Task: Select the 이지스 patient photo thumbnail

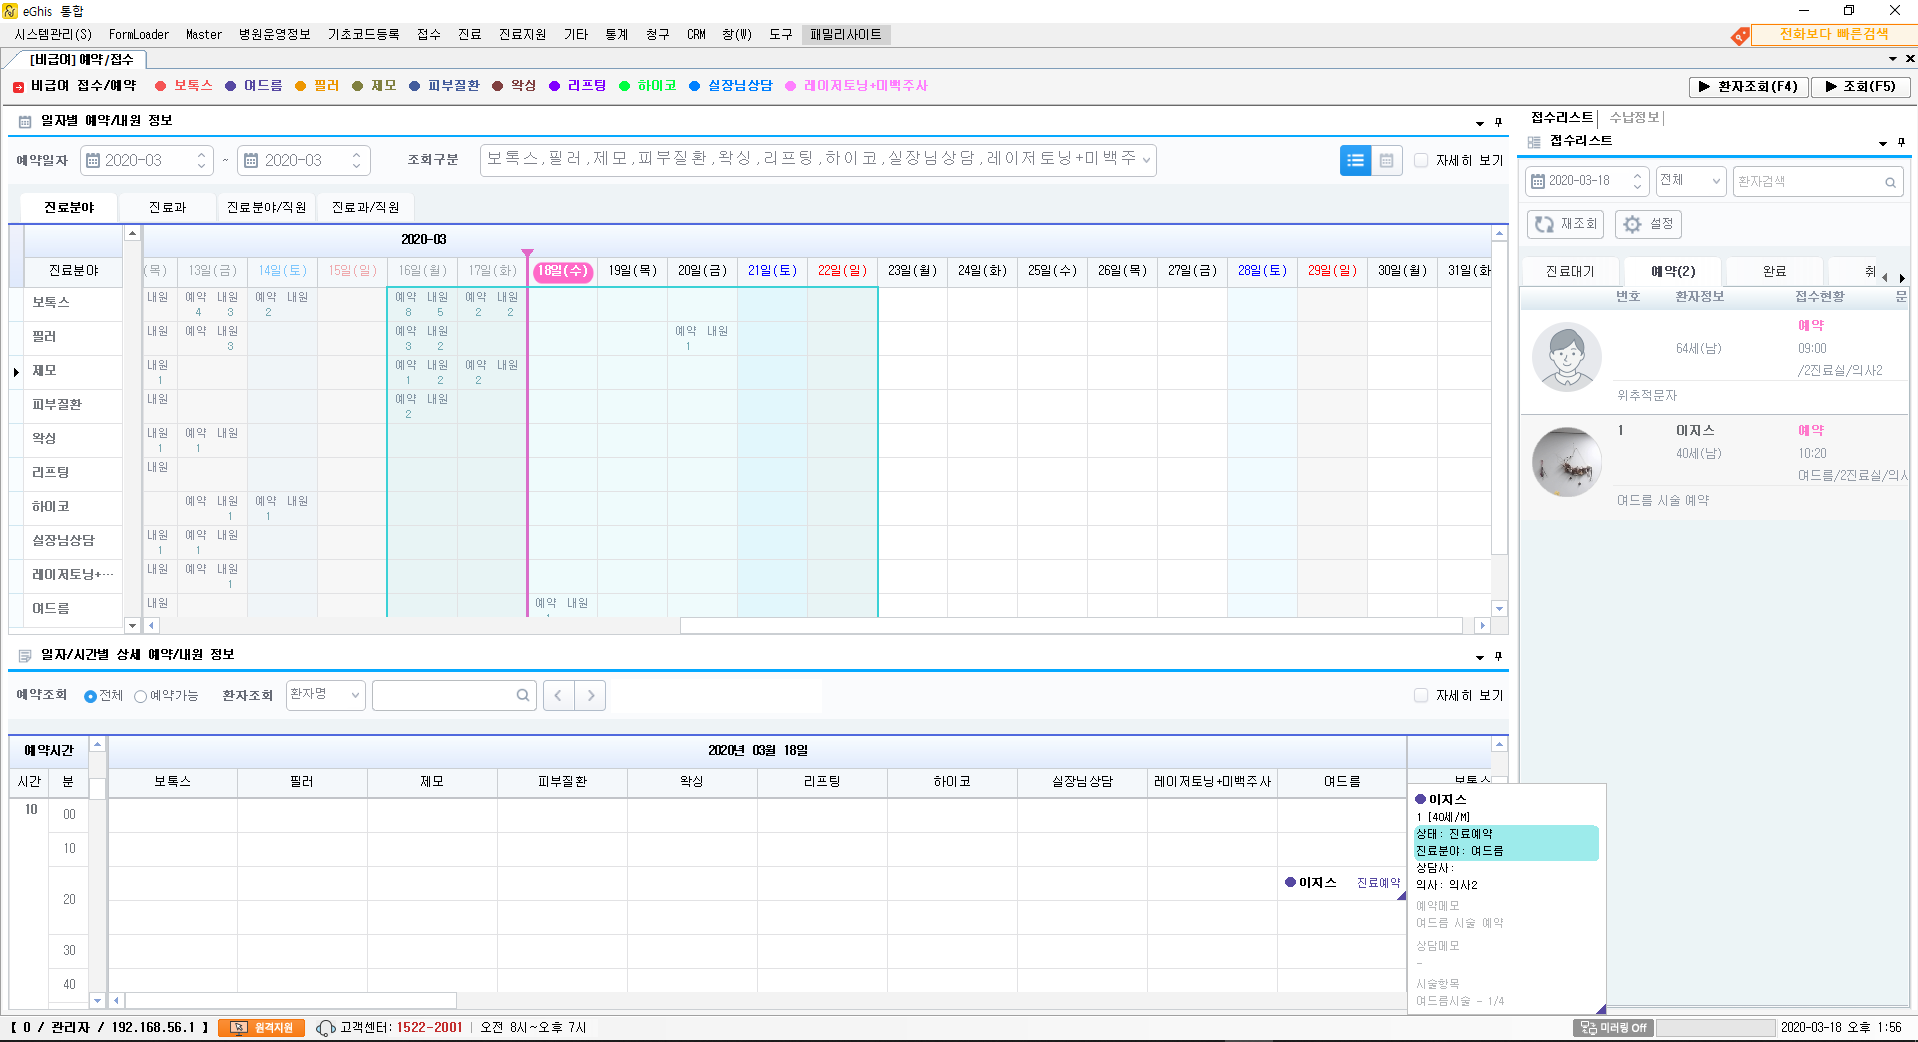Action: 1566,462
